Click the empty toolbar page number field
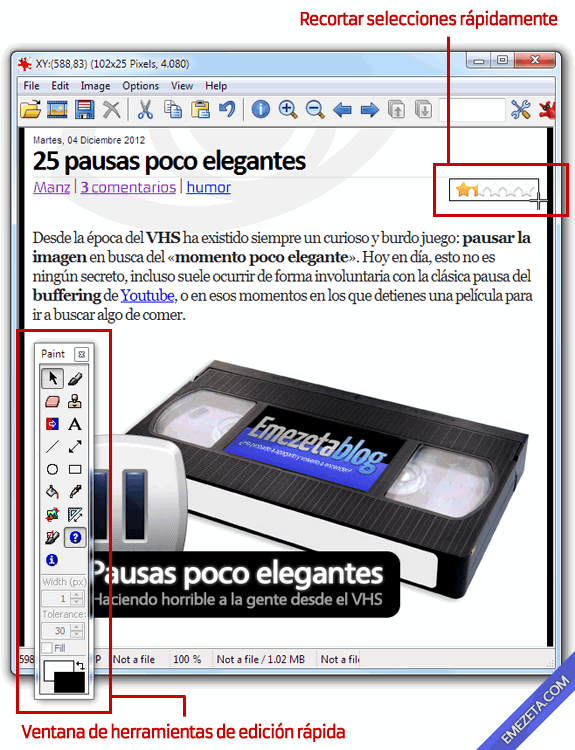This screenshot has width=575, height=750. [x=472, y=110]
